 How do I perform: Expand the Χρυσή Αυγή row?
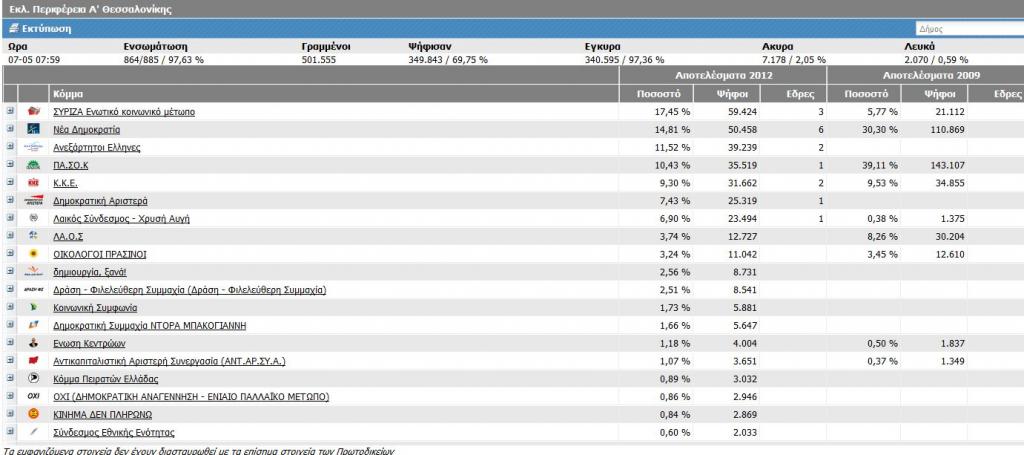tap(10, 218)
